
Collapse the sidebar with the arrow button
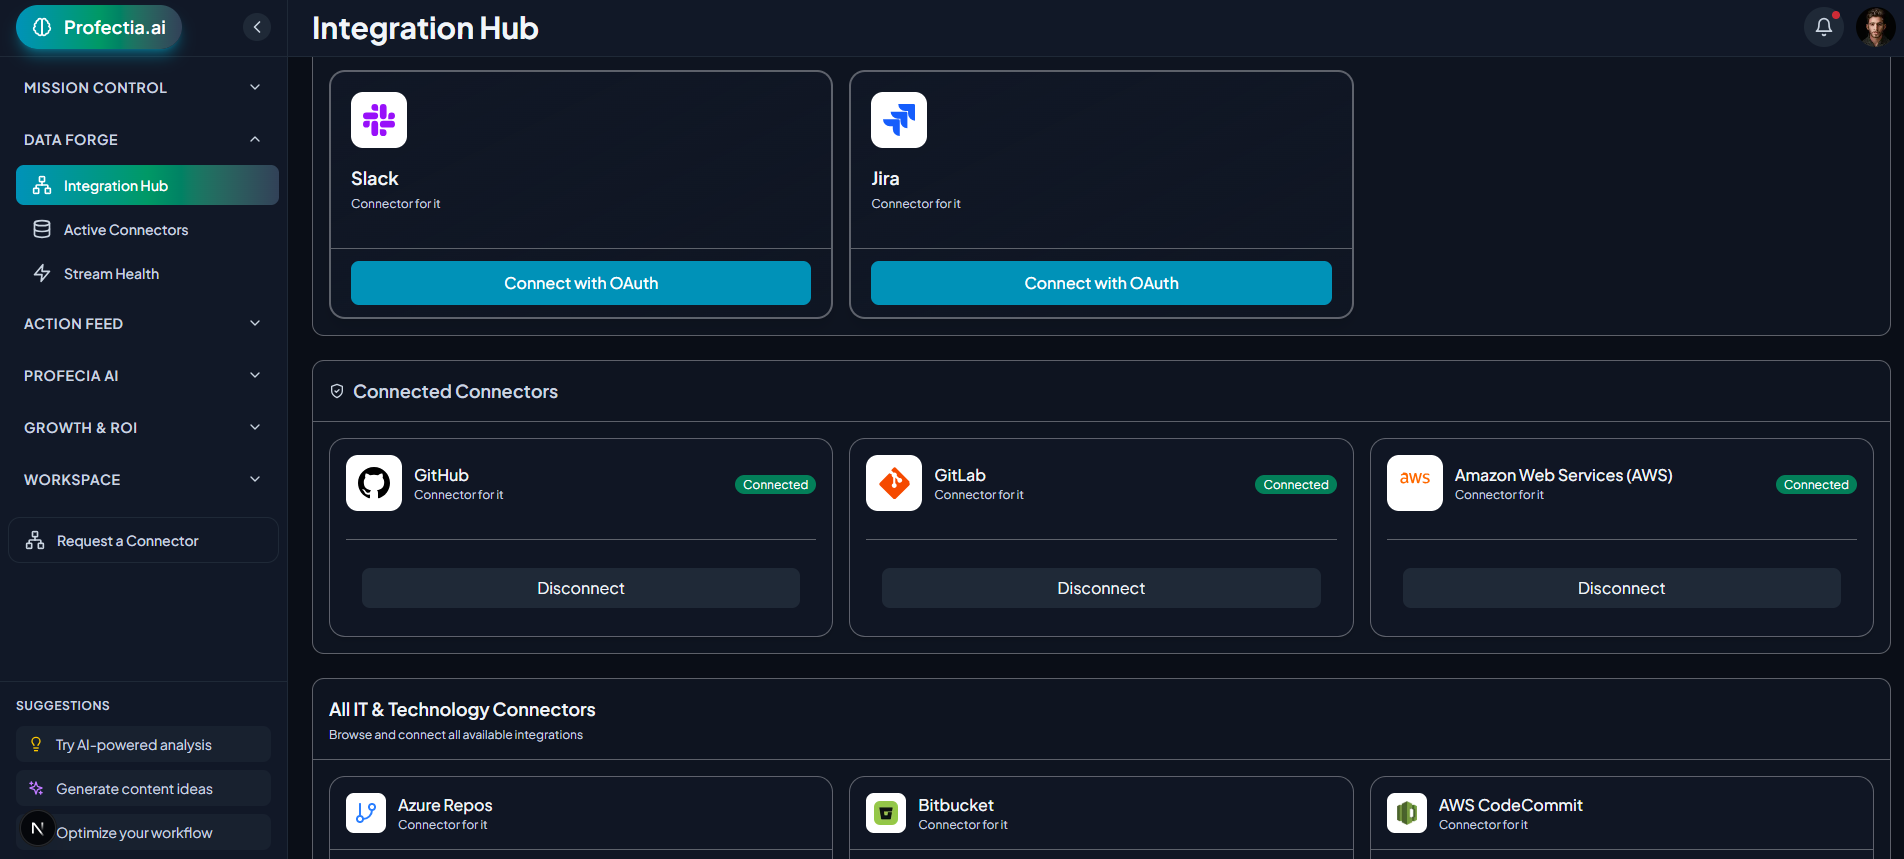point(257,27)
